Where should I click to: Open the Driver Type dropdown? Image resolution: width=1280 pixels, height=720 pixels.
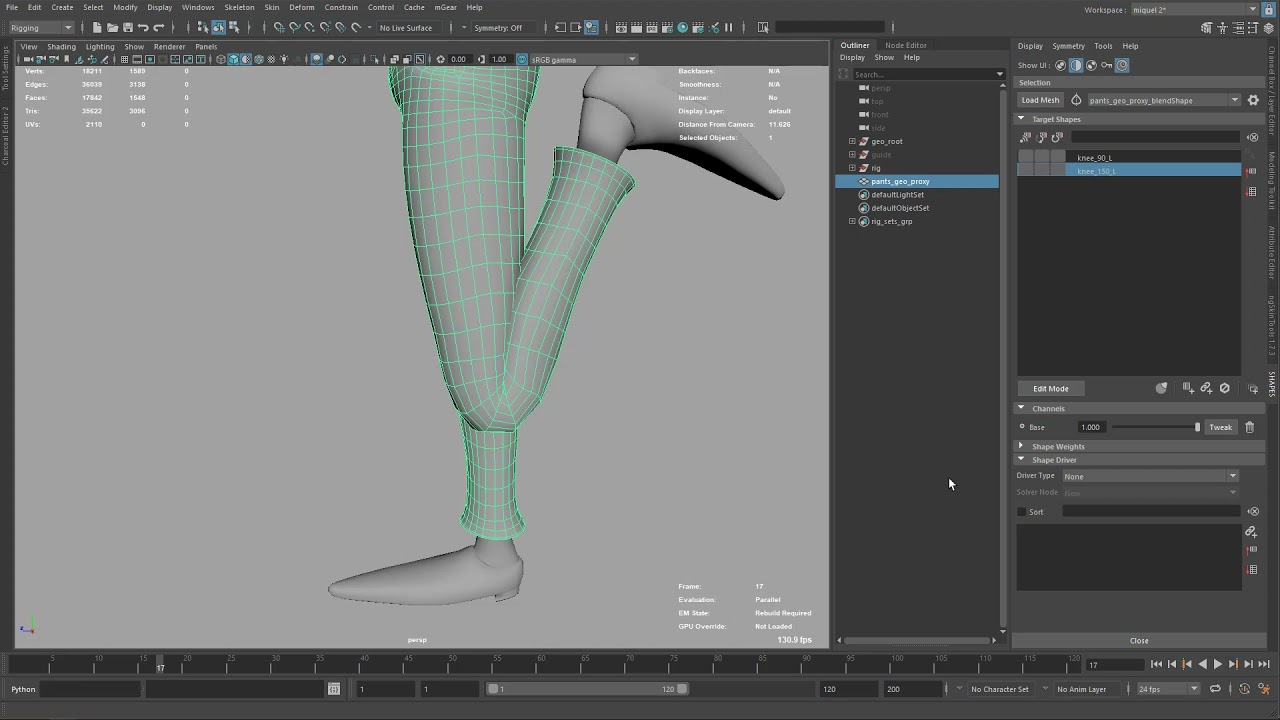click(1150, 476)
